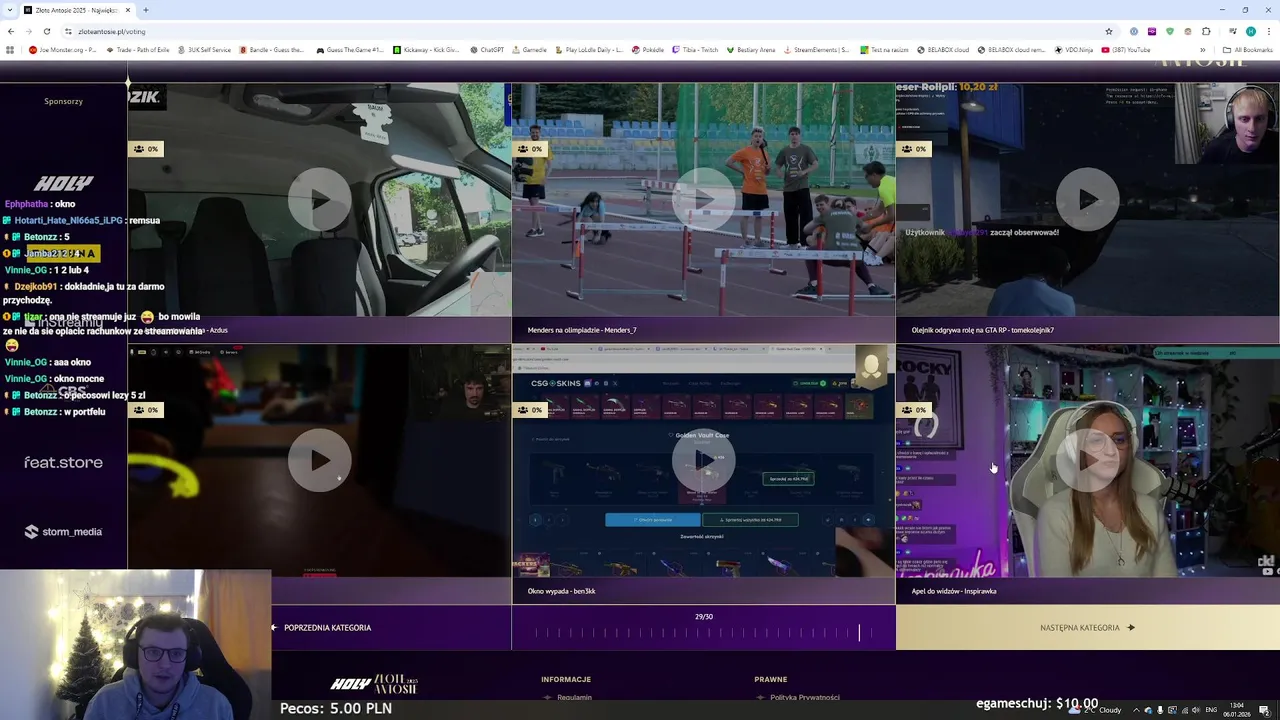
Task: Play the Olejnik GTA RP clip
Action: 1087,200
